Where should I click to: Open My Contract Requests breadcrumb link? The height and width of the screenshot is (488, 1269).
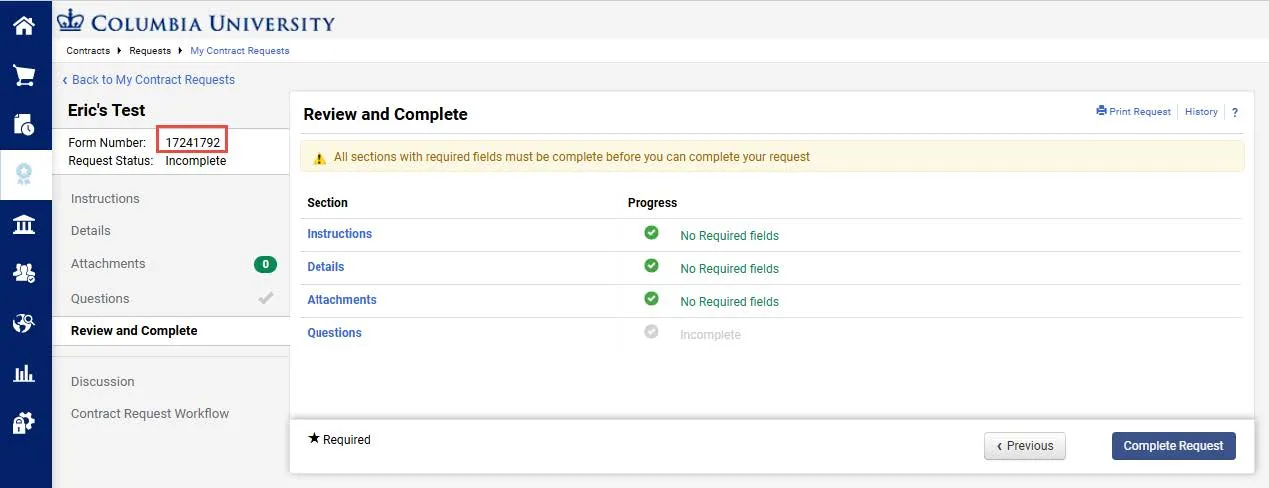[x=240, y=50]
